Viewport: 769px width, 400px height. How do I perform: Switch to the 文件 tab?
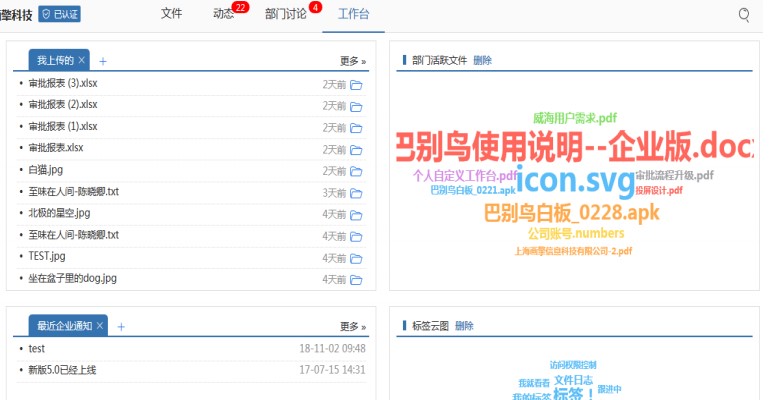click(x=171, y=14)
